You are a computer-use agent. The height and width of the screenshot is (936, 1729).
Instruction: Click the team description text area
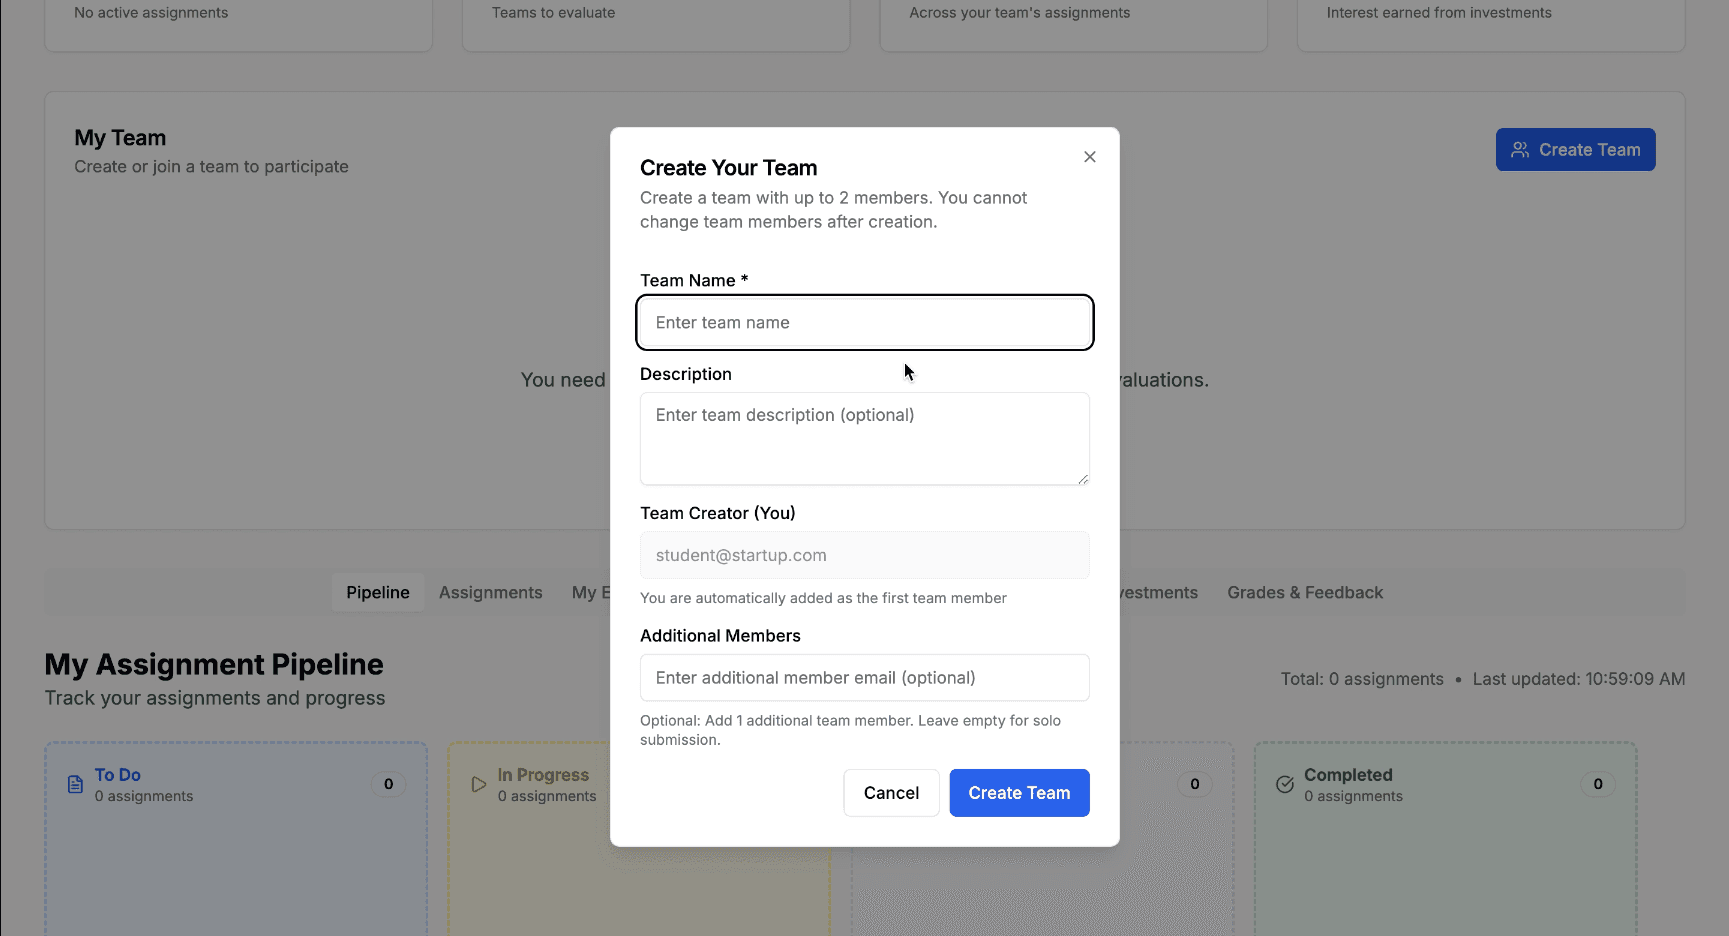pyautogui.click(x=865, y=439)
